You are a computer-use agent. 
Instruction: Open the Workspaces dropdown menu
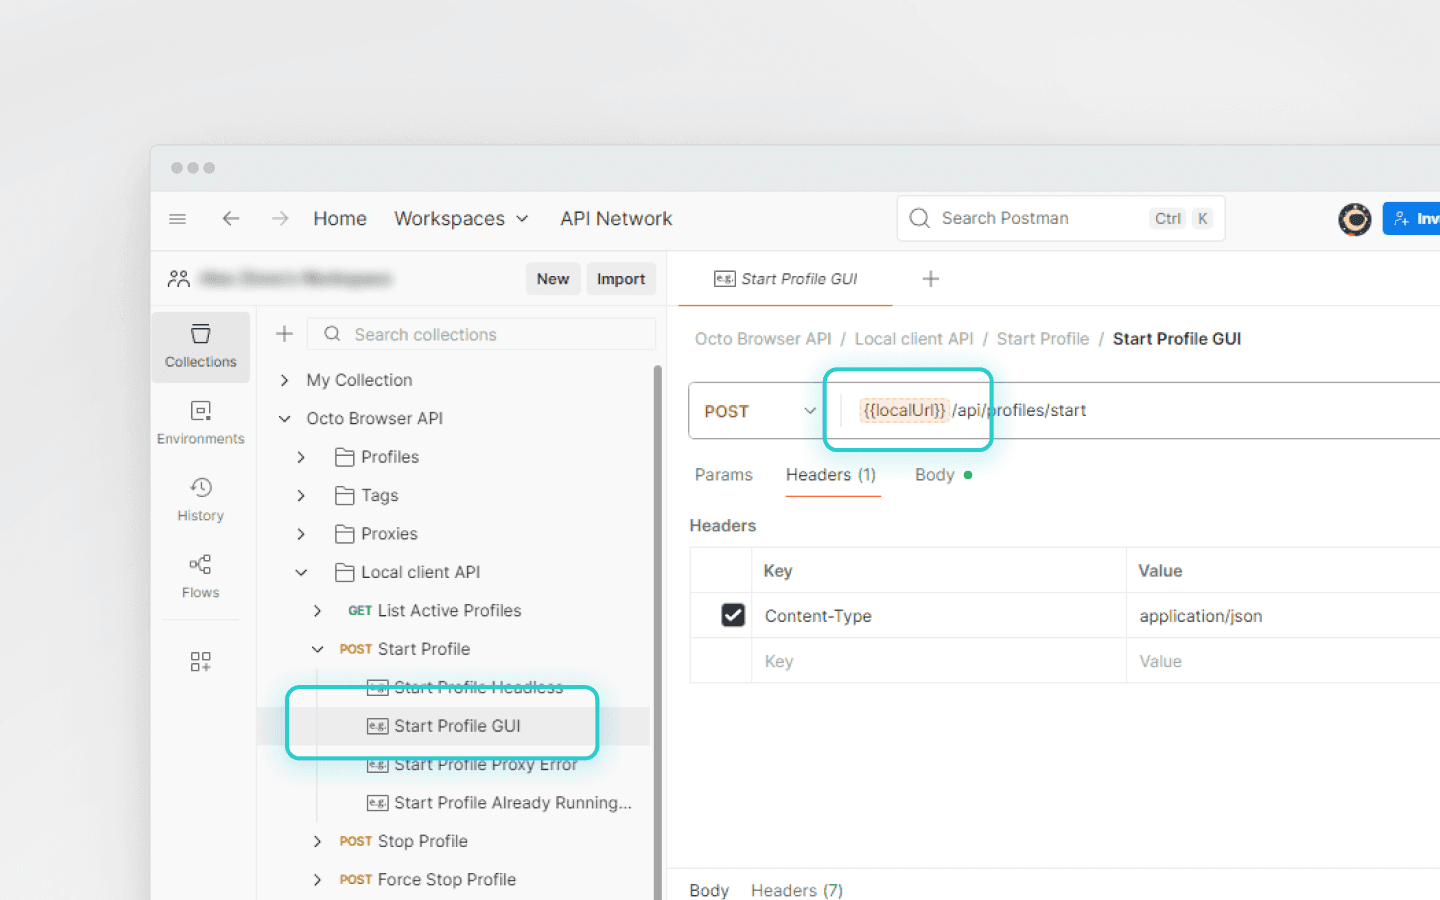[461, 218]
